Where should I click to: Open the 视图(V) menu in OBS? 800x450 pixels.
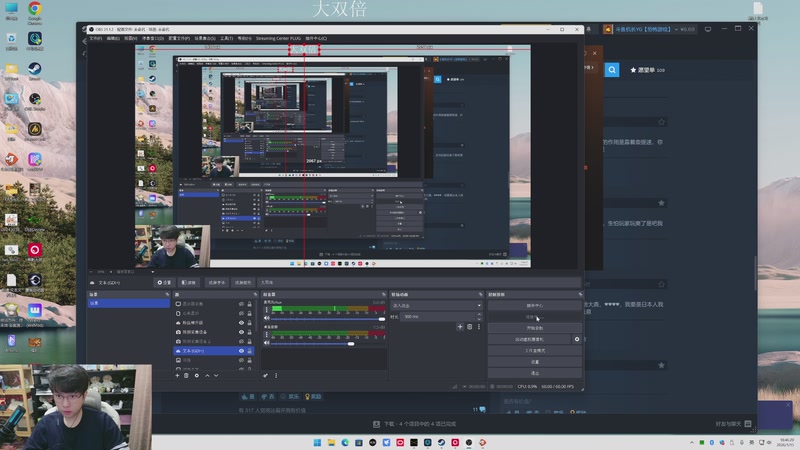coord(131,38)
